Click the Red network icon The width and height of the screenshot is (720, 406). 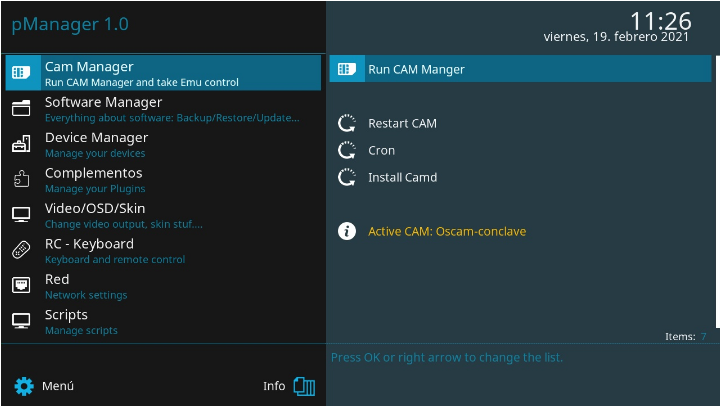tap(21, 286)
